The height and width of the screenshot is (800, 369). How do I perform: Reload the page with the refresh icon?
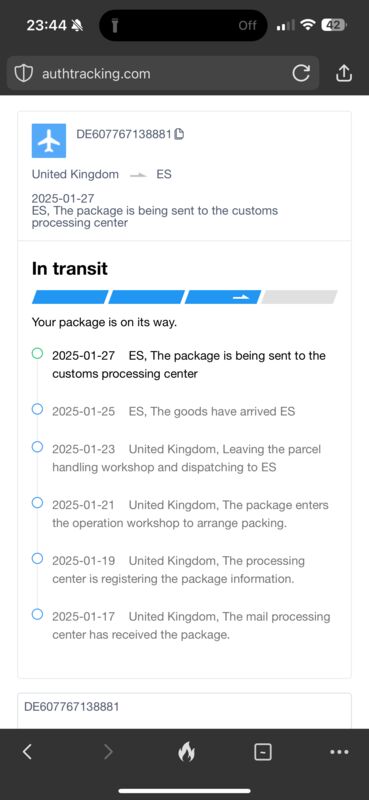301,73
